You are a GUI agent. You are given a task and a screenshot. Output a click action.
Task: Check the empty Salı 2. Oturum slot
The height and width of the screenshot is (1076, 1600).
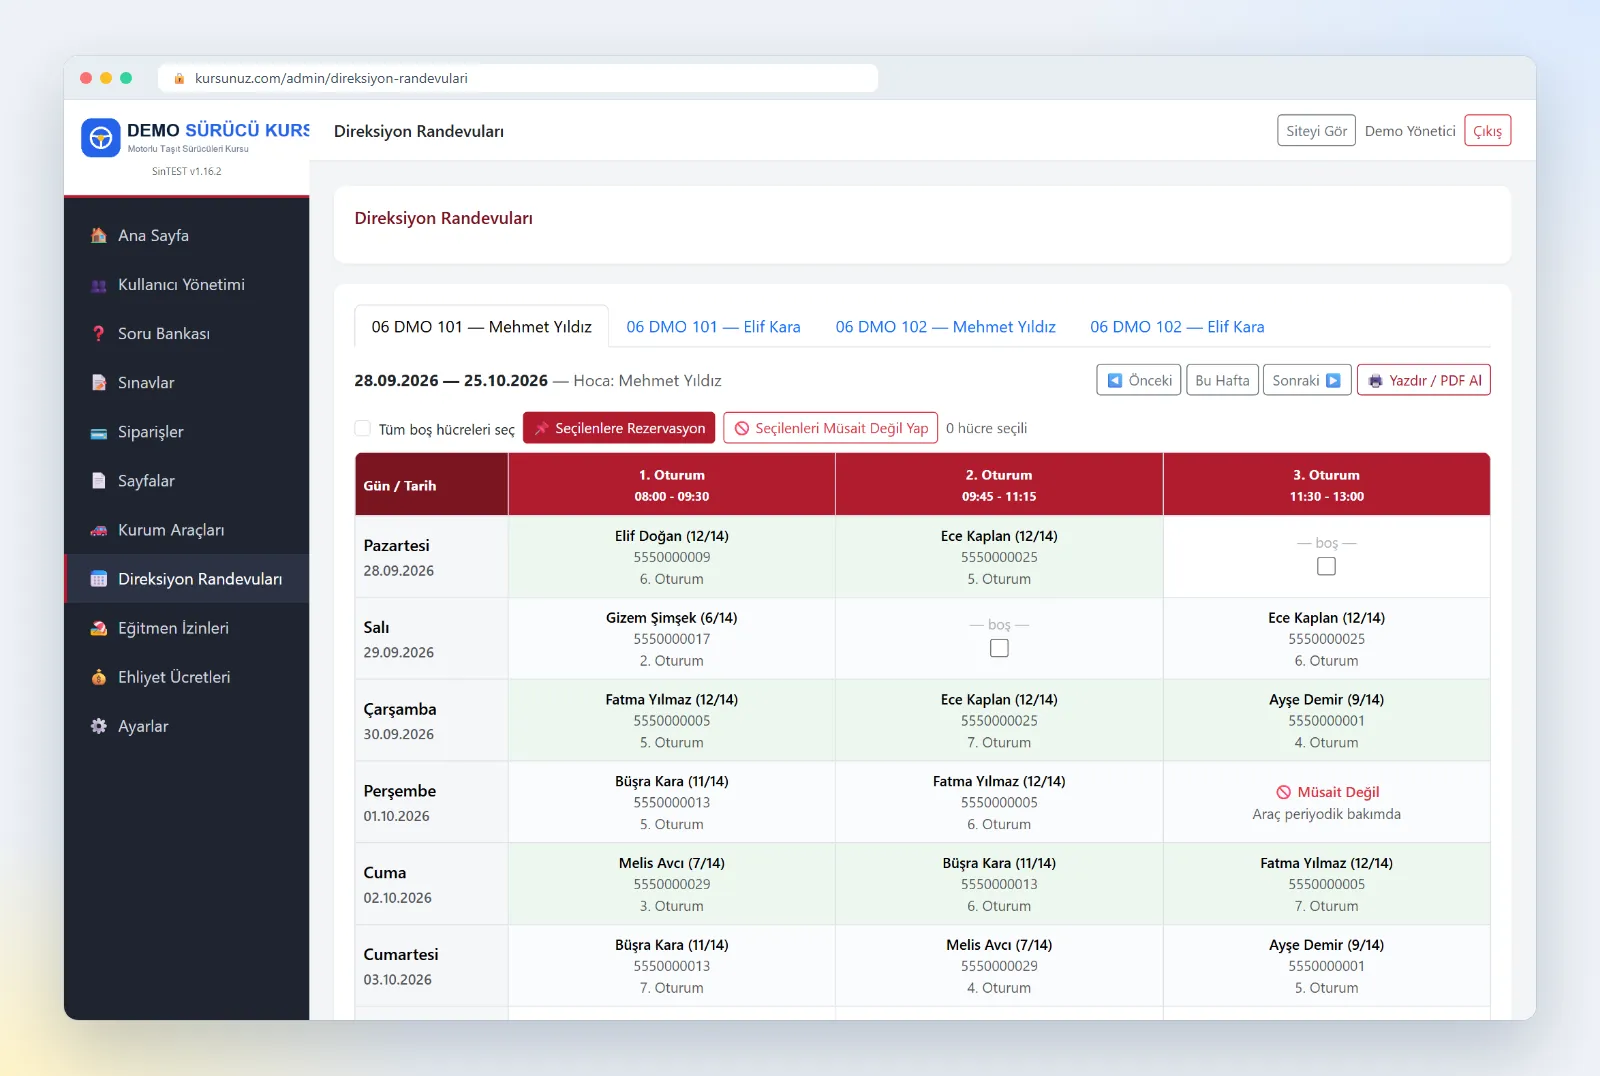tap(999, 648)
